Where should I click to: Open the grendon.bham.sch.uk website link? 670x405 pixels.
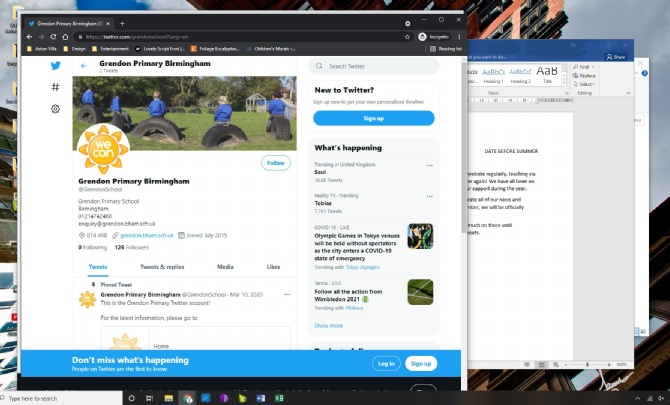(147, 235)
